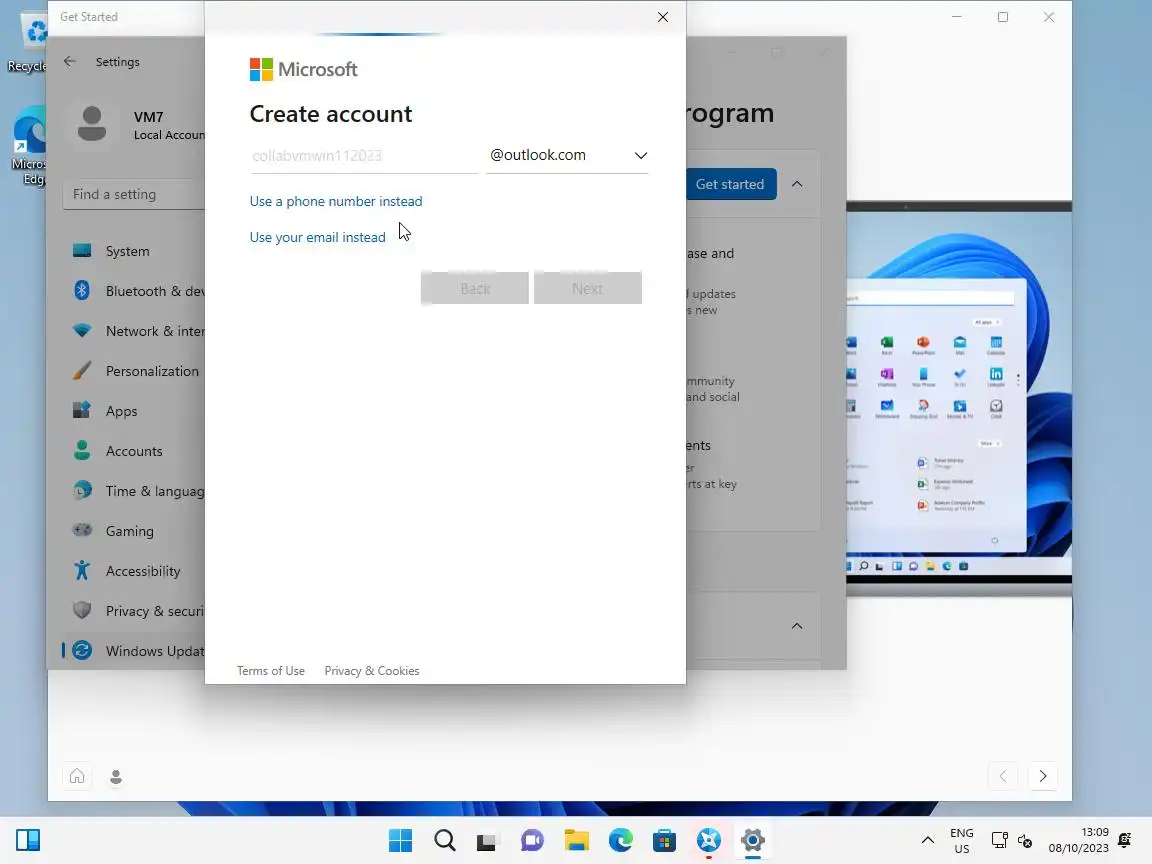This screenshot has height=864, width=1152.
Task: Click ENG US language indicator
Action: click(962, 840)
